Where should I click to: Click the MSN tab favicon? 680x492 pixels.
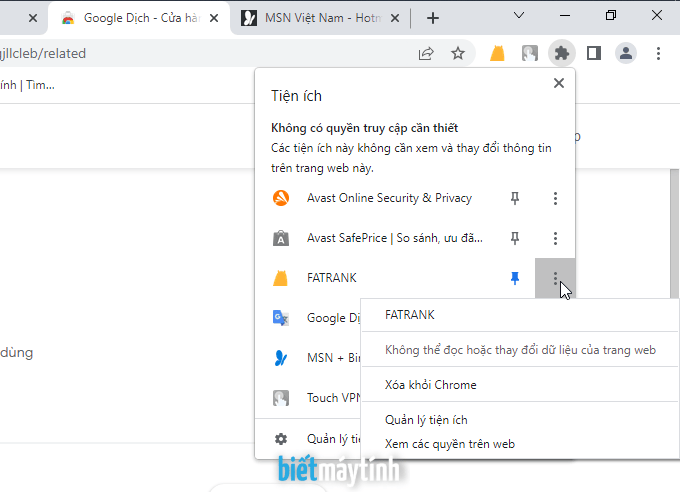click(x=248, y=18)
